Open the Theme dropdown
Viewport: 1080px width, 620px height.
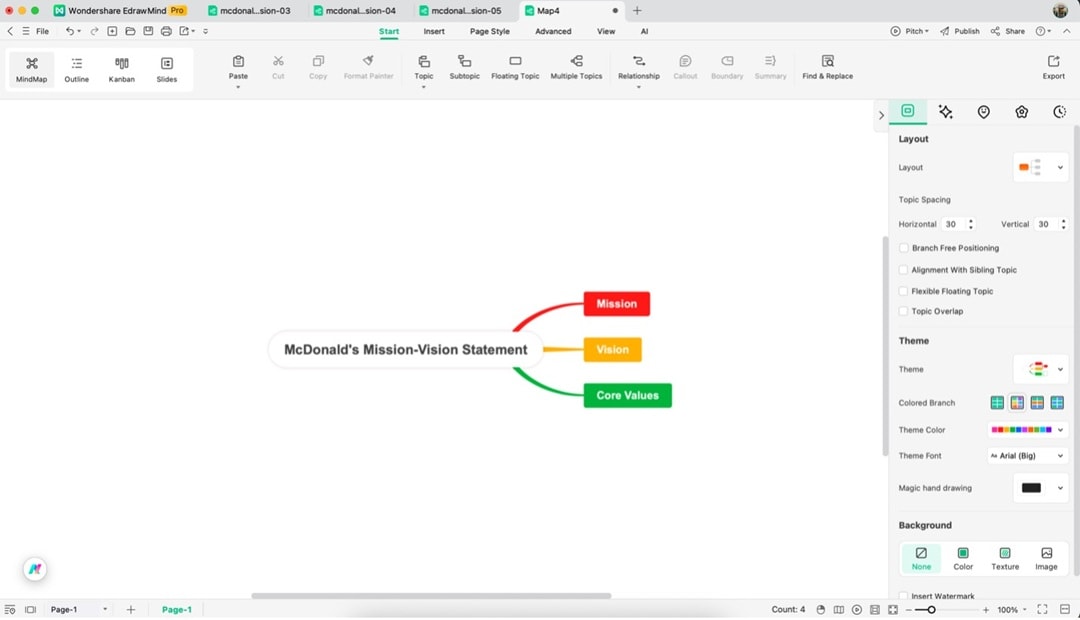1041,369
